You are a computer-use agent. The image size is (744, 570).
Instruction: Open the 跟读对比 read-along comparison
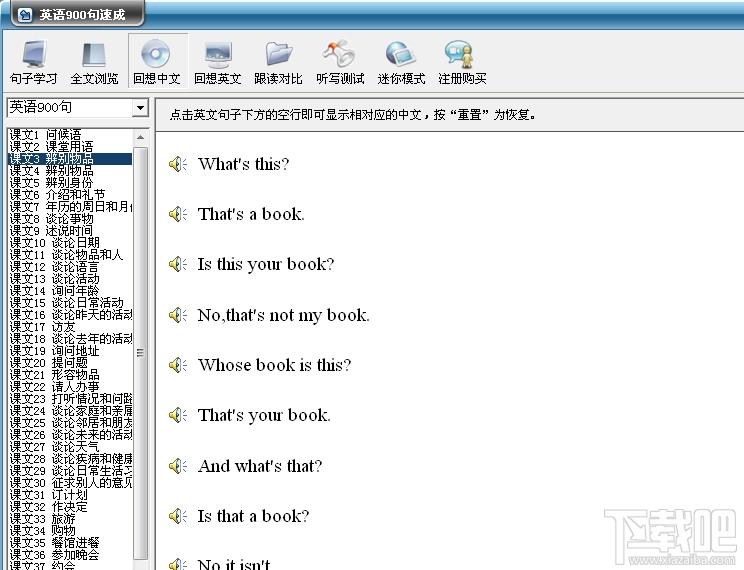click(279, 62)
